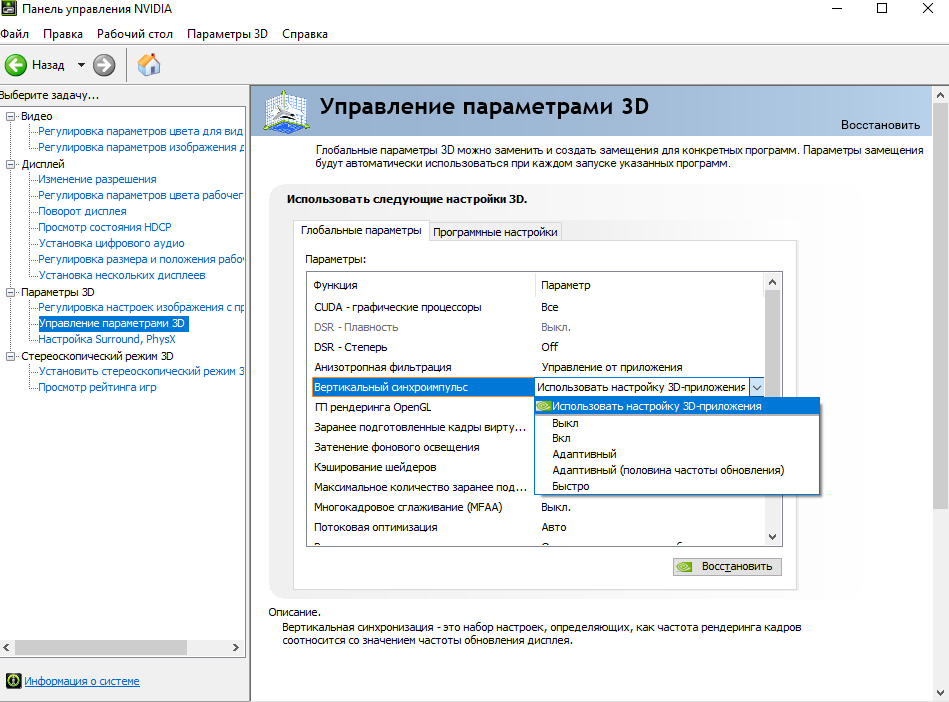
Task: Click the green Back arrow icon
Action: (x=16, y=65)
